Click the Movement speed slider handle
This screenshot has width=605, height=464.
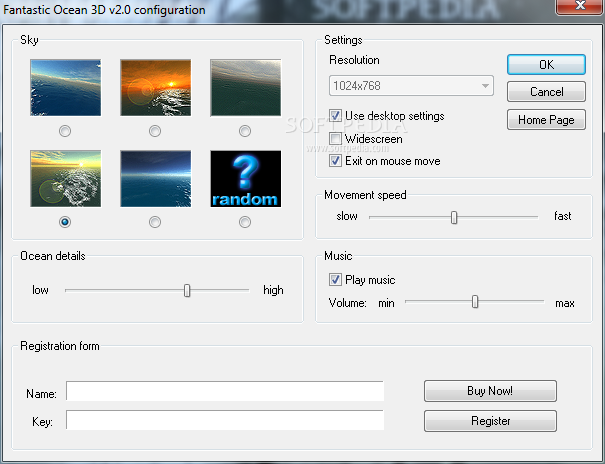tap(454, 218)
